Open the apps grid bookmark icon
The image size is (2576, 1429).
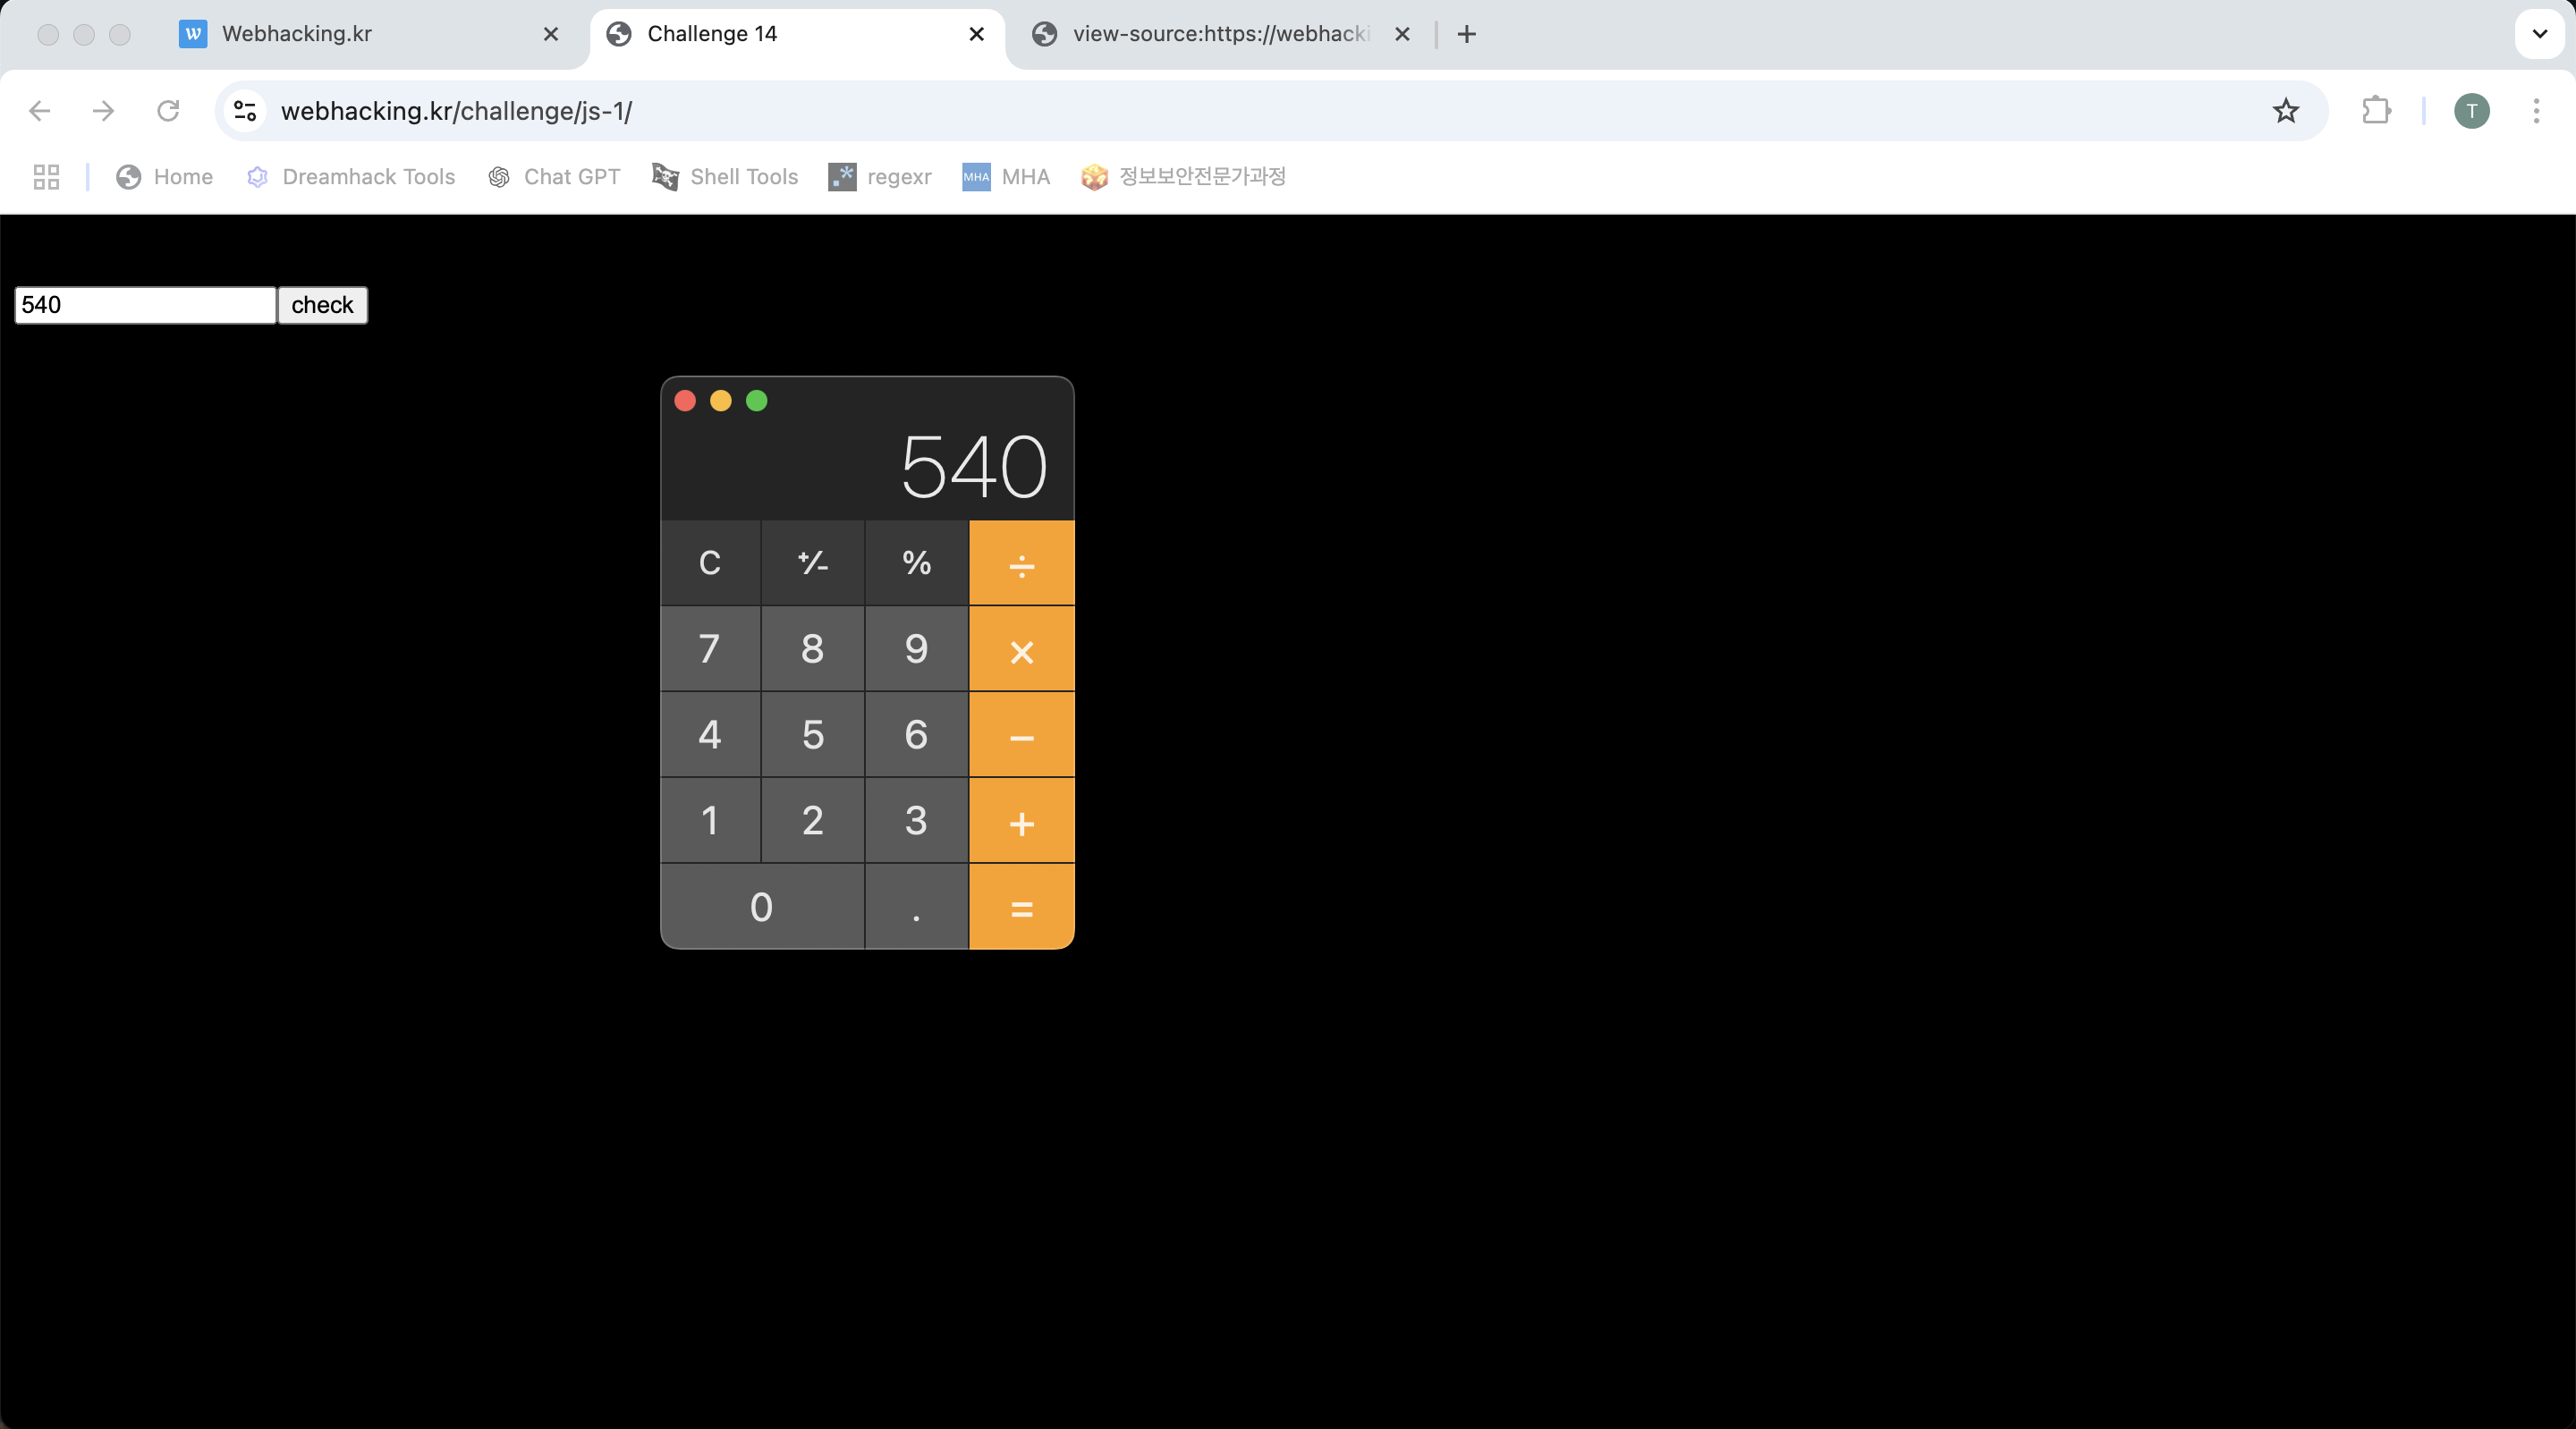(x=46, y=177)
